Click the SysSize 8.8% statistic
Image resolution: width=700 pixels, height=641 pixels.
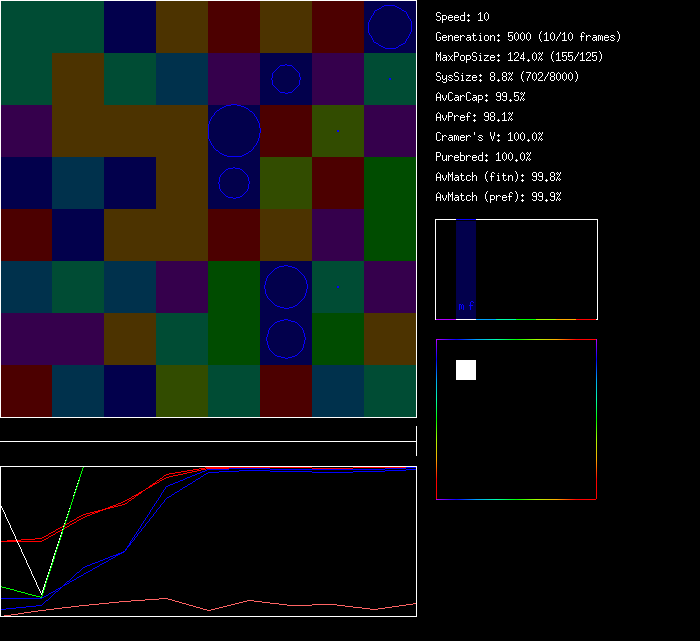pos(506,77)
